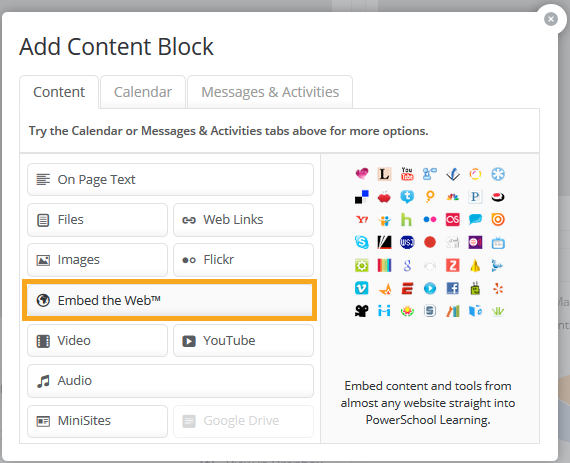Click the solid red circle icon
Screen dimensions: 570x463
430,242
